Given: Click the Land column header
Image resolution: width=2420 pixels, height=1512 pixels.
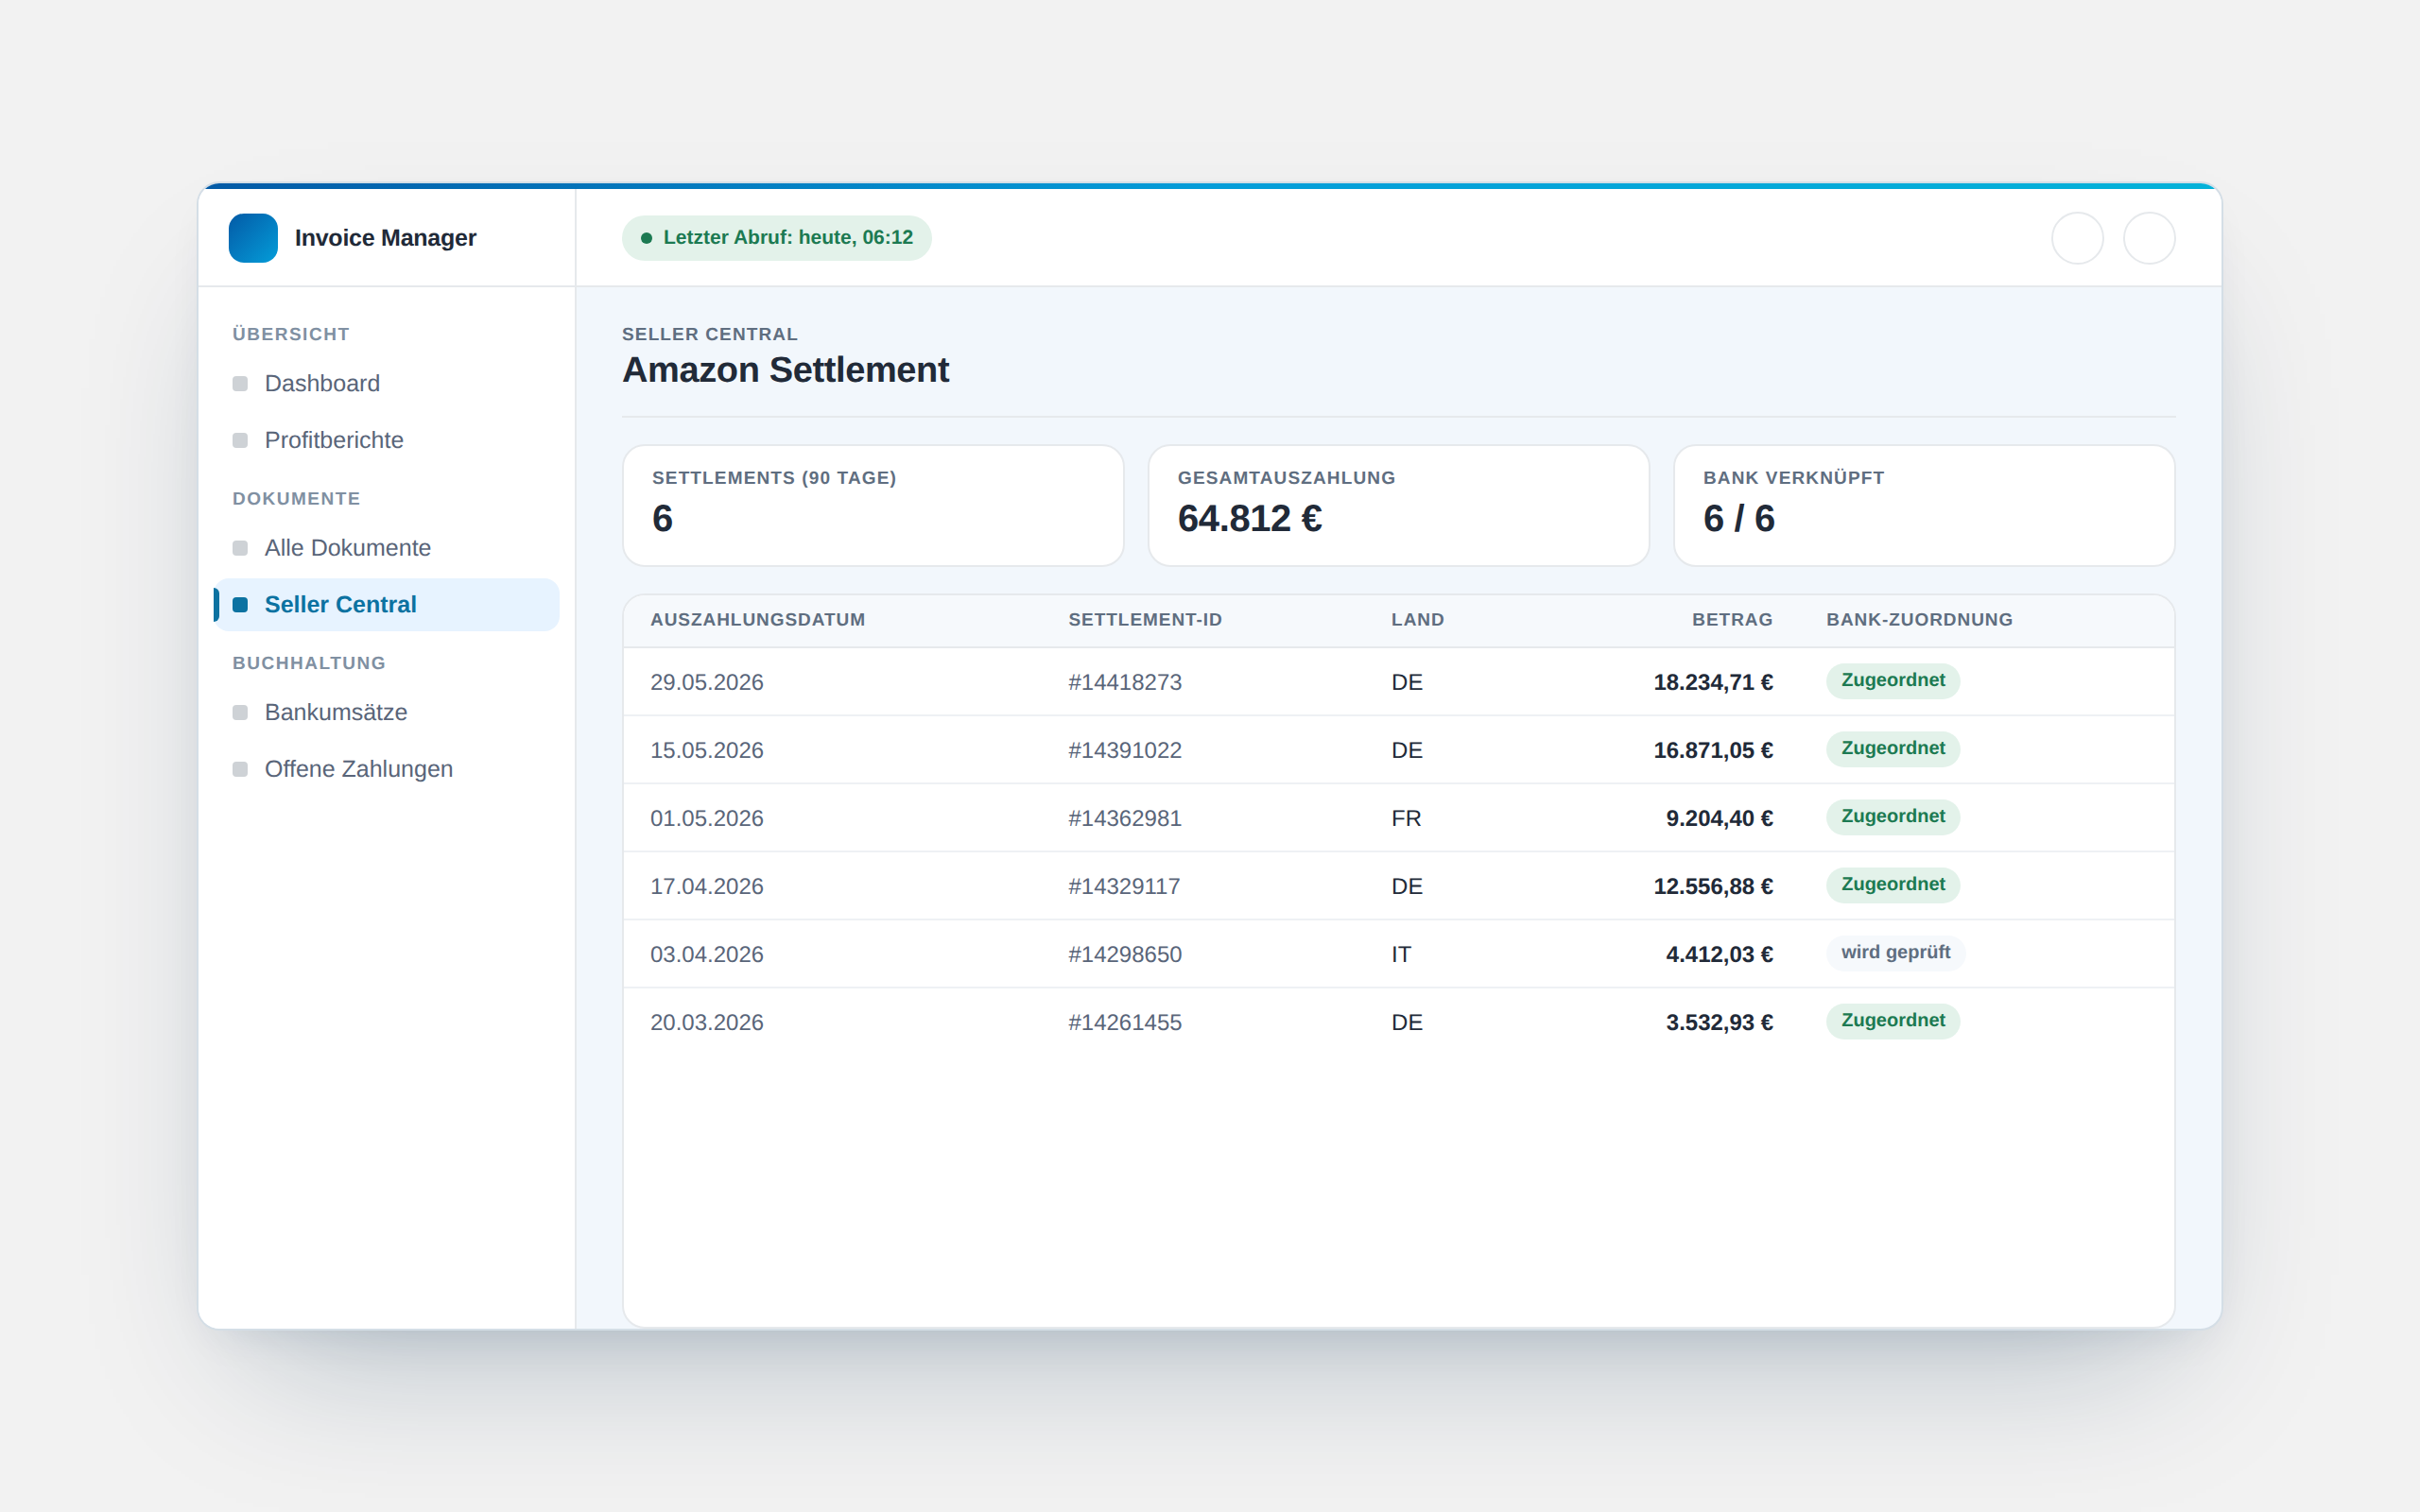Looking at the screenshot, I should click(1417, 620).
